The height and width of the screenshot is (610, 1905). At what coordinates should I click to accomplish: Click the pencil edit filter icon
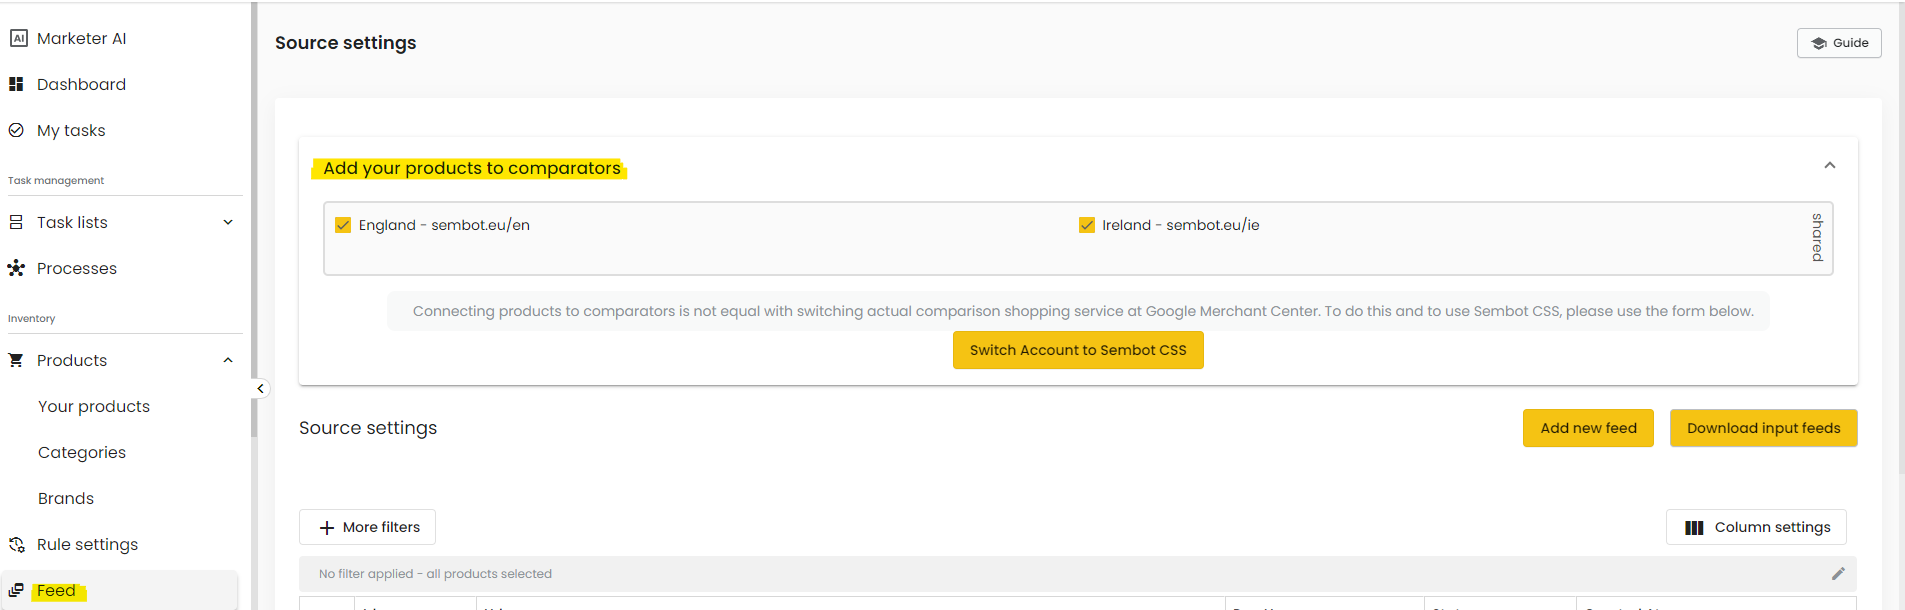1838,573
